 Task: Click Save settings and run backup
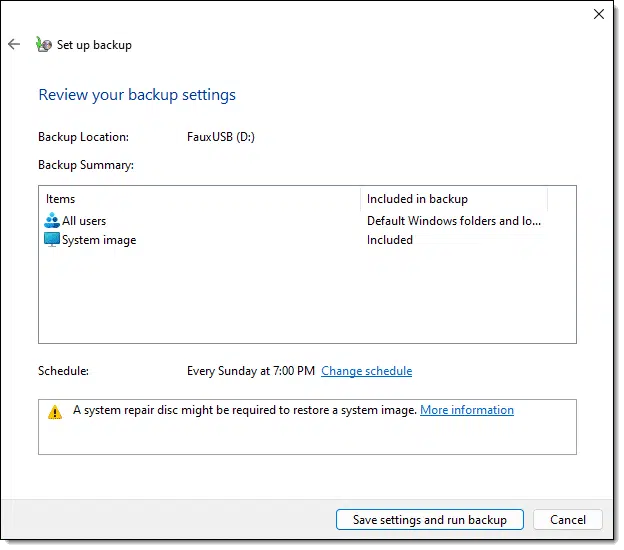430,519
